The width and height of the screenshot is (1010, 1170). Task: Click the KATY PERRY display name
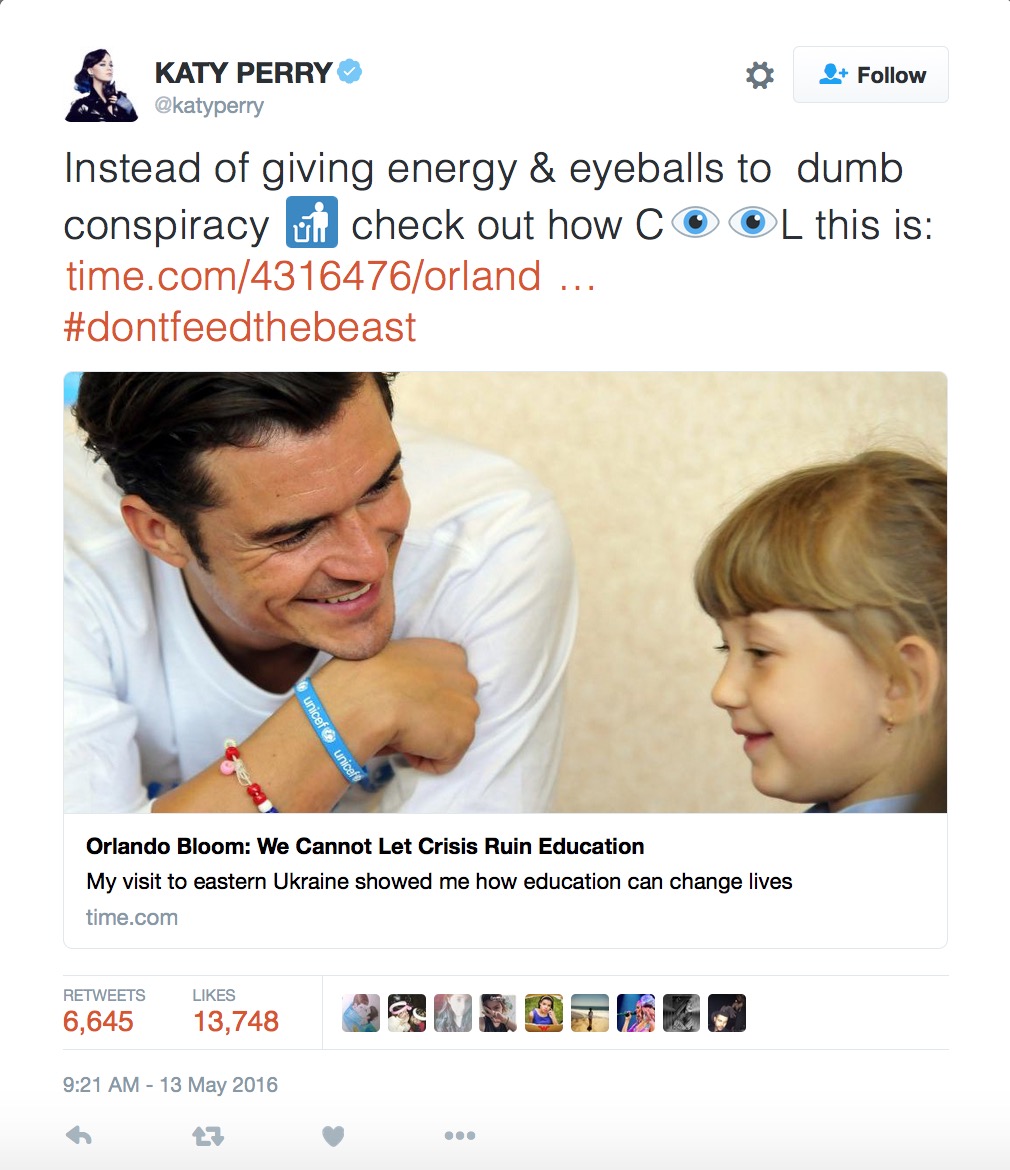click(244, 72)
